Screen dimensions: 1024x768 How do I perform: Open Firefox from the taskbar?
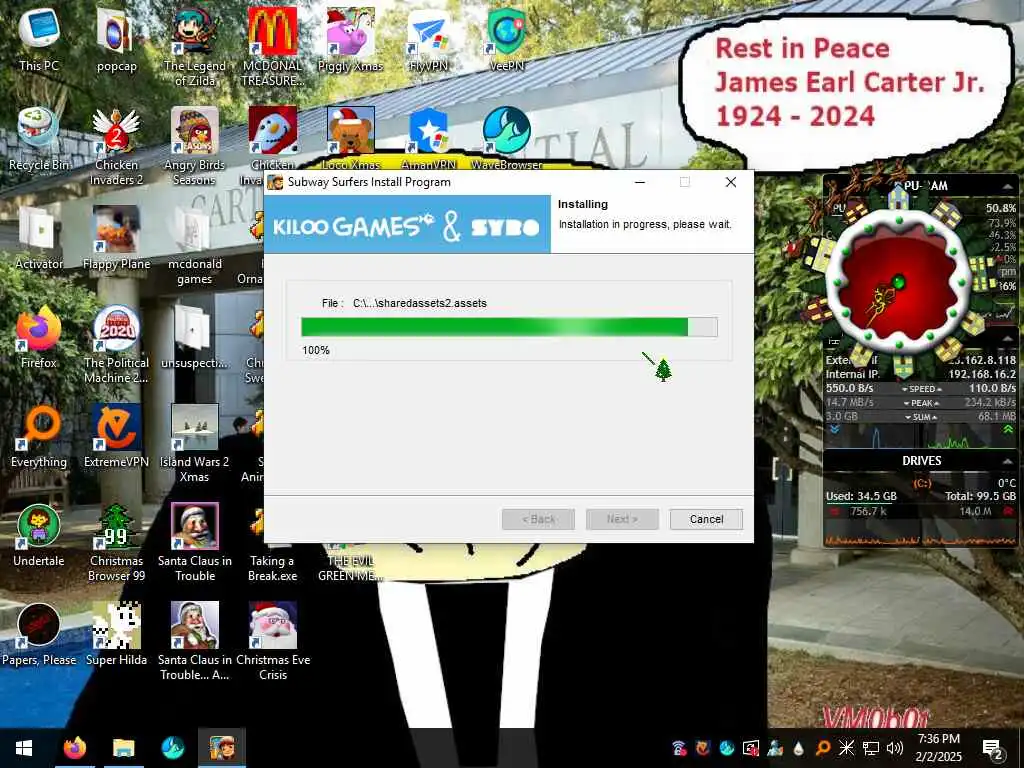coord(75,748)
